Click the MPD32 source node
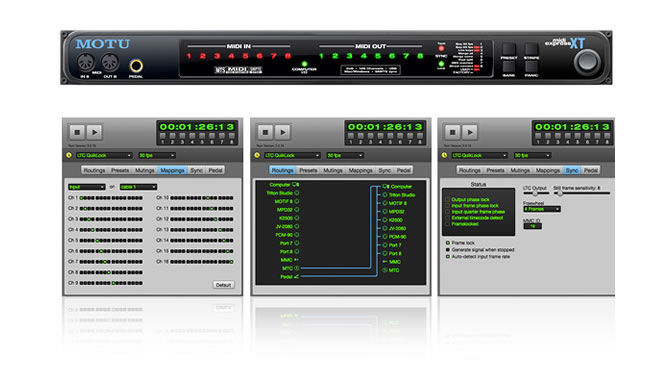The width and height of the screenshot is (670, 382). coord(297,210)
